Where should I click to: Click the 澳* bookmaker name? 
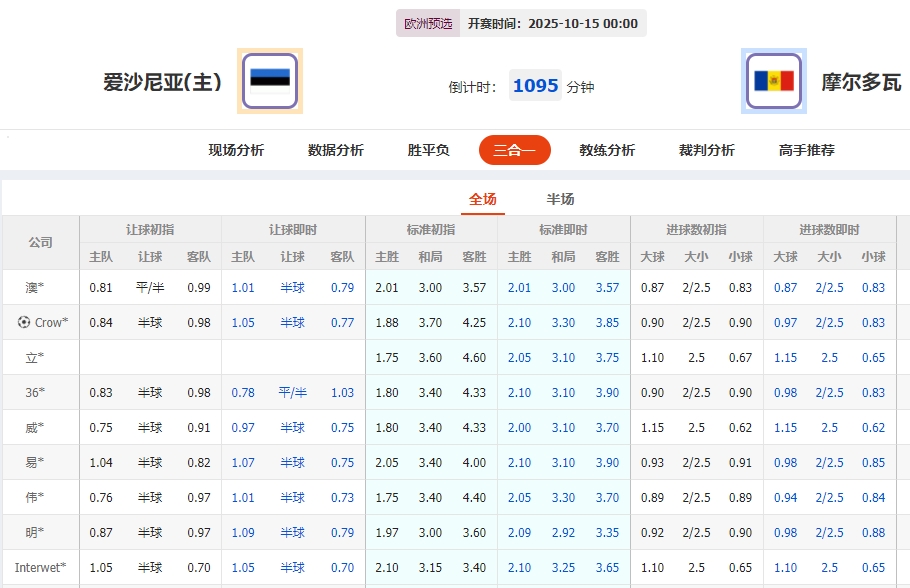(36, 288)
